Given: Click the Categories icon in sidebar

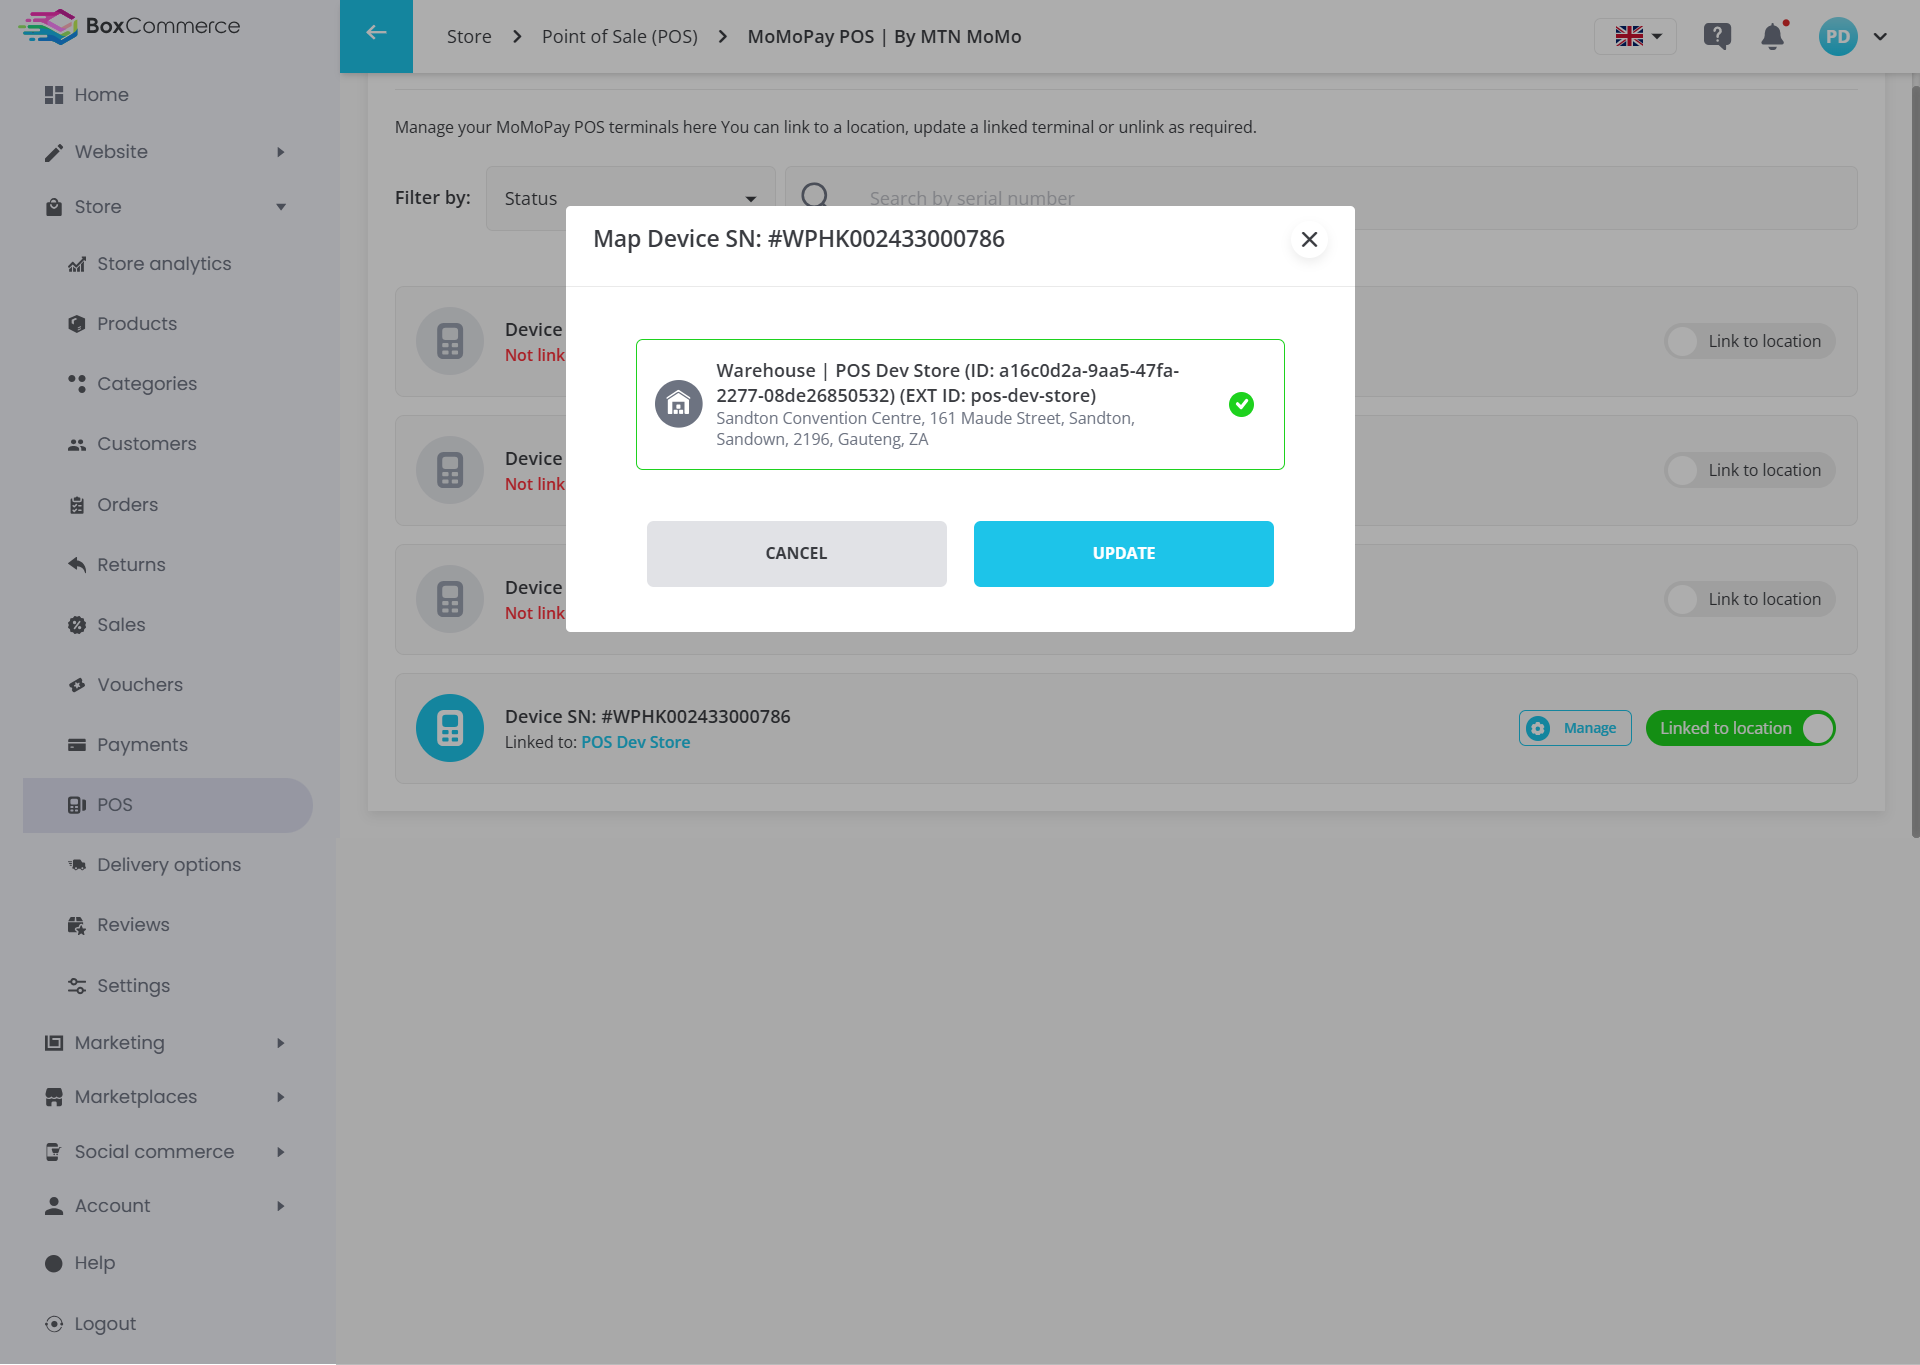Looking at the screenshot, I should click(77, 384).
